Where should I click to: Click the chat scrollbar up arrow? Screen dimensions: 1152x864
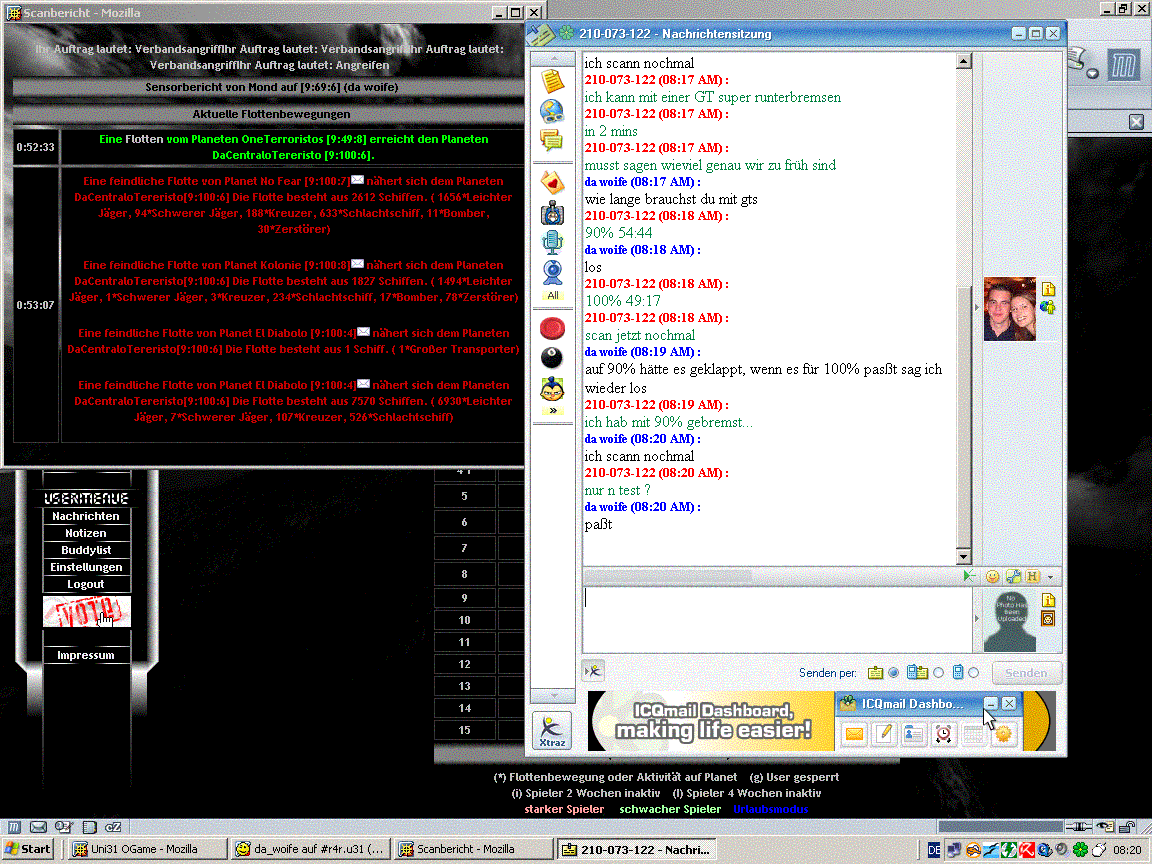[964, 61]
